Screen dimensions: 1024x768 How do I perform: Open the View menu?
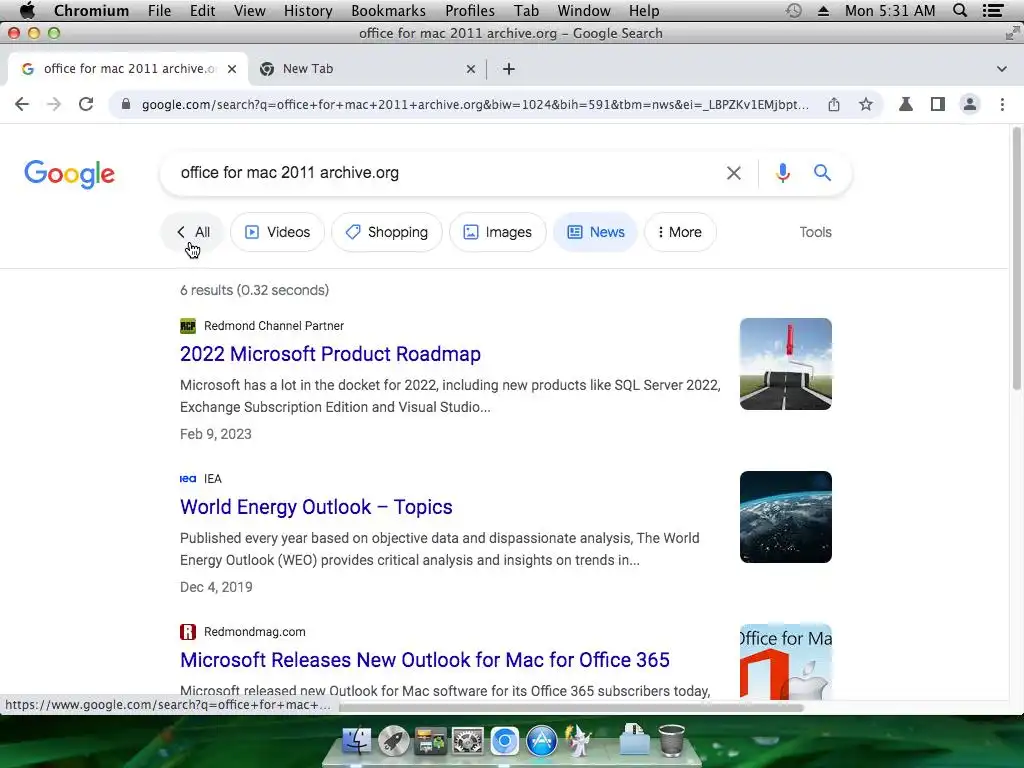point(249,11)
